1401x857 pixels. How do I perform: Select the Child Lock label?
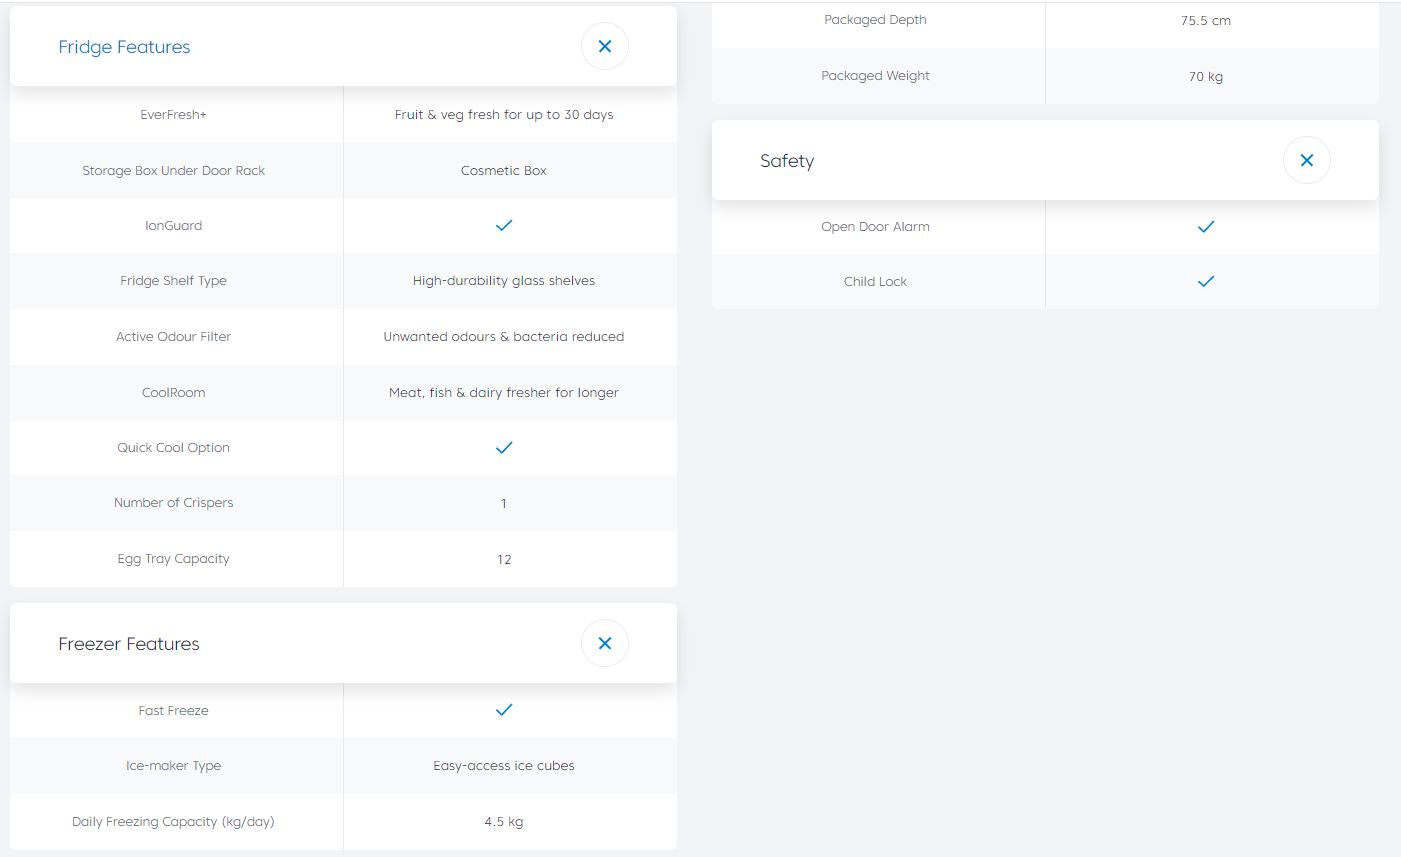click(875, 282)
